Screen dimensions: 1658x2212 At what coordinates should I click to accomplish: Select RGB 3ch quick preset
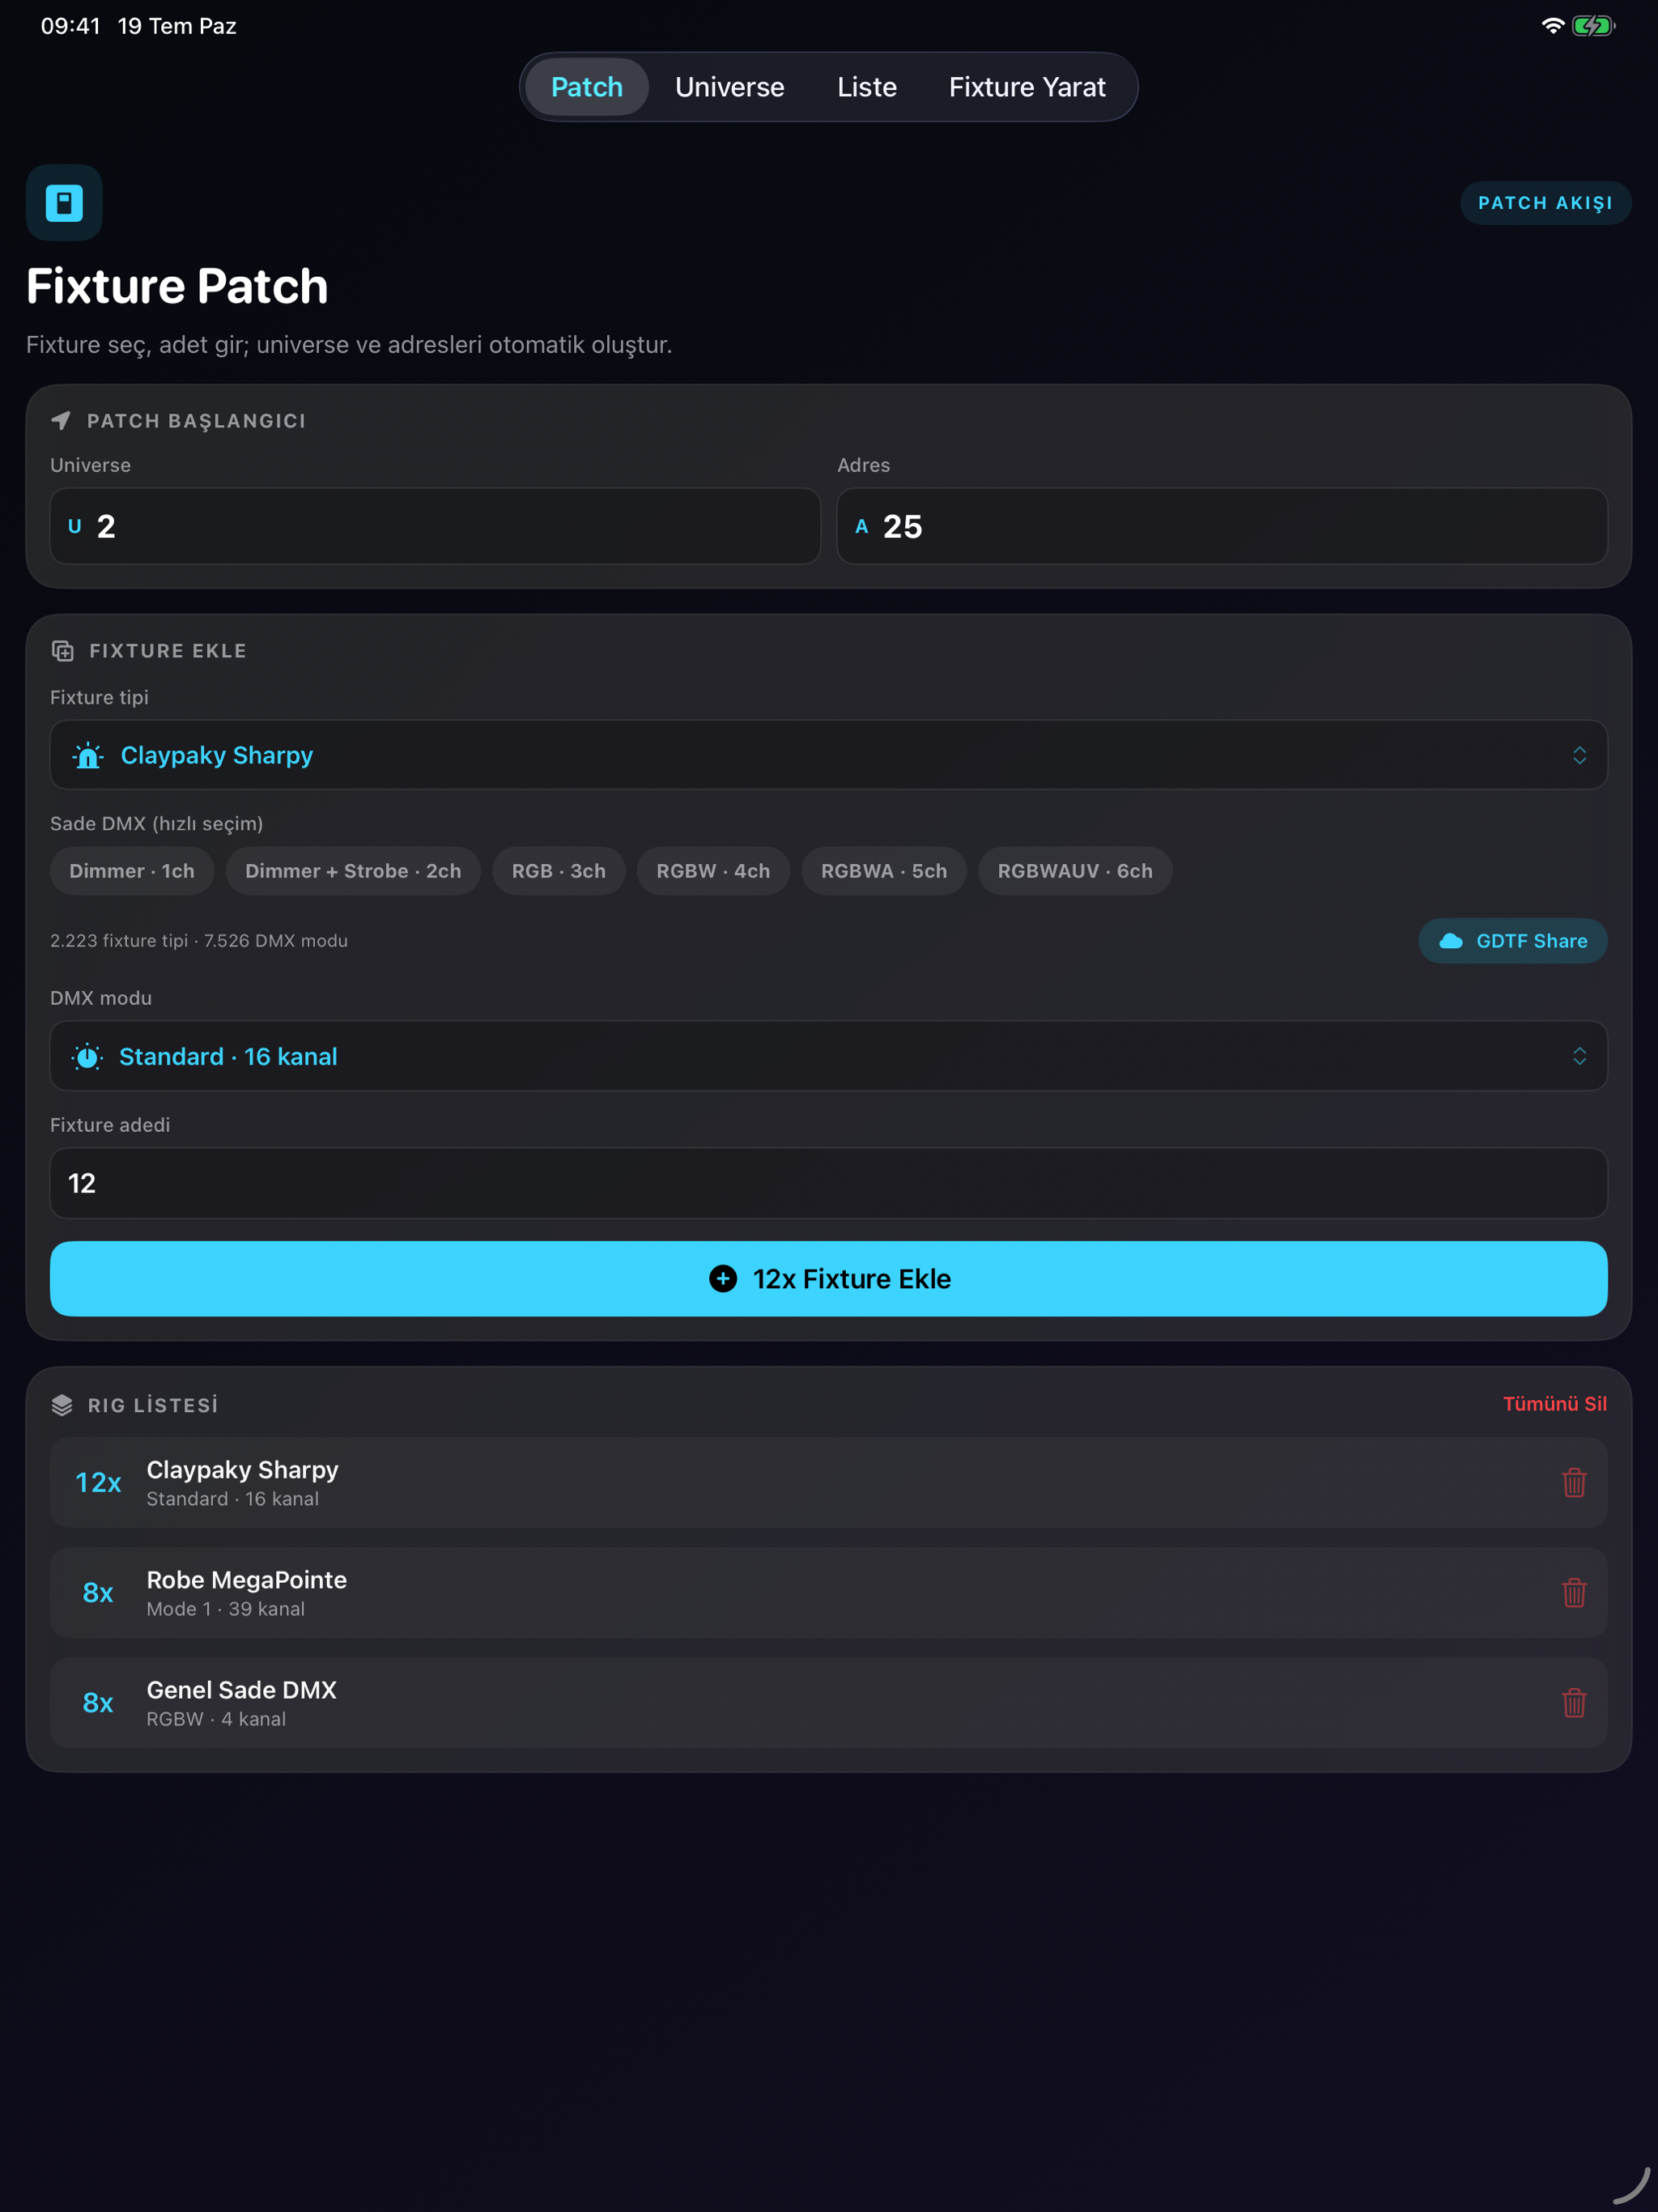tap(559, 871)
